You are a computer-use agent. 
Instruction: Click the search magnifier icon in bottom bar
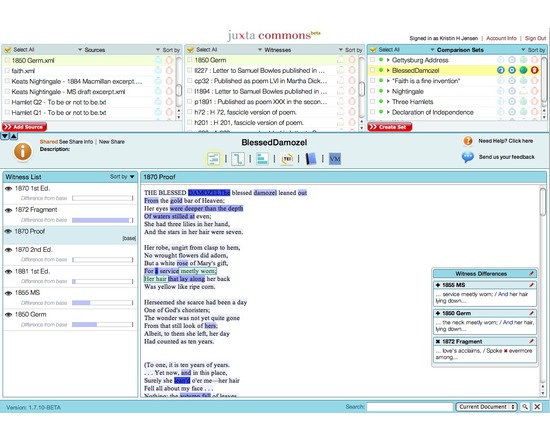point(525,407)
